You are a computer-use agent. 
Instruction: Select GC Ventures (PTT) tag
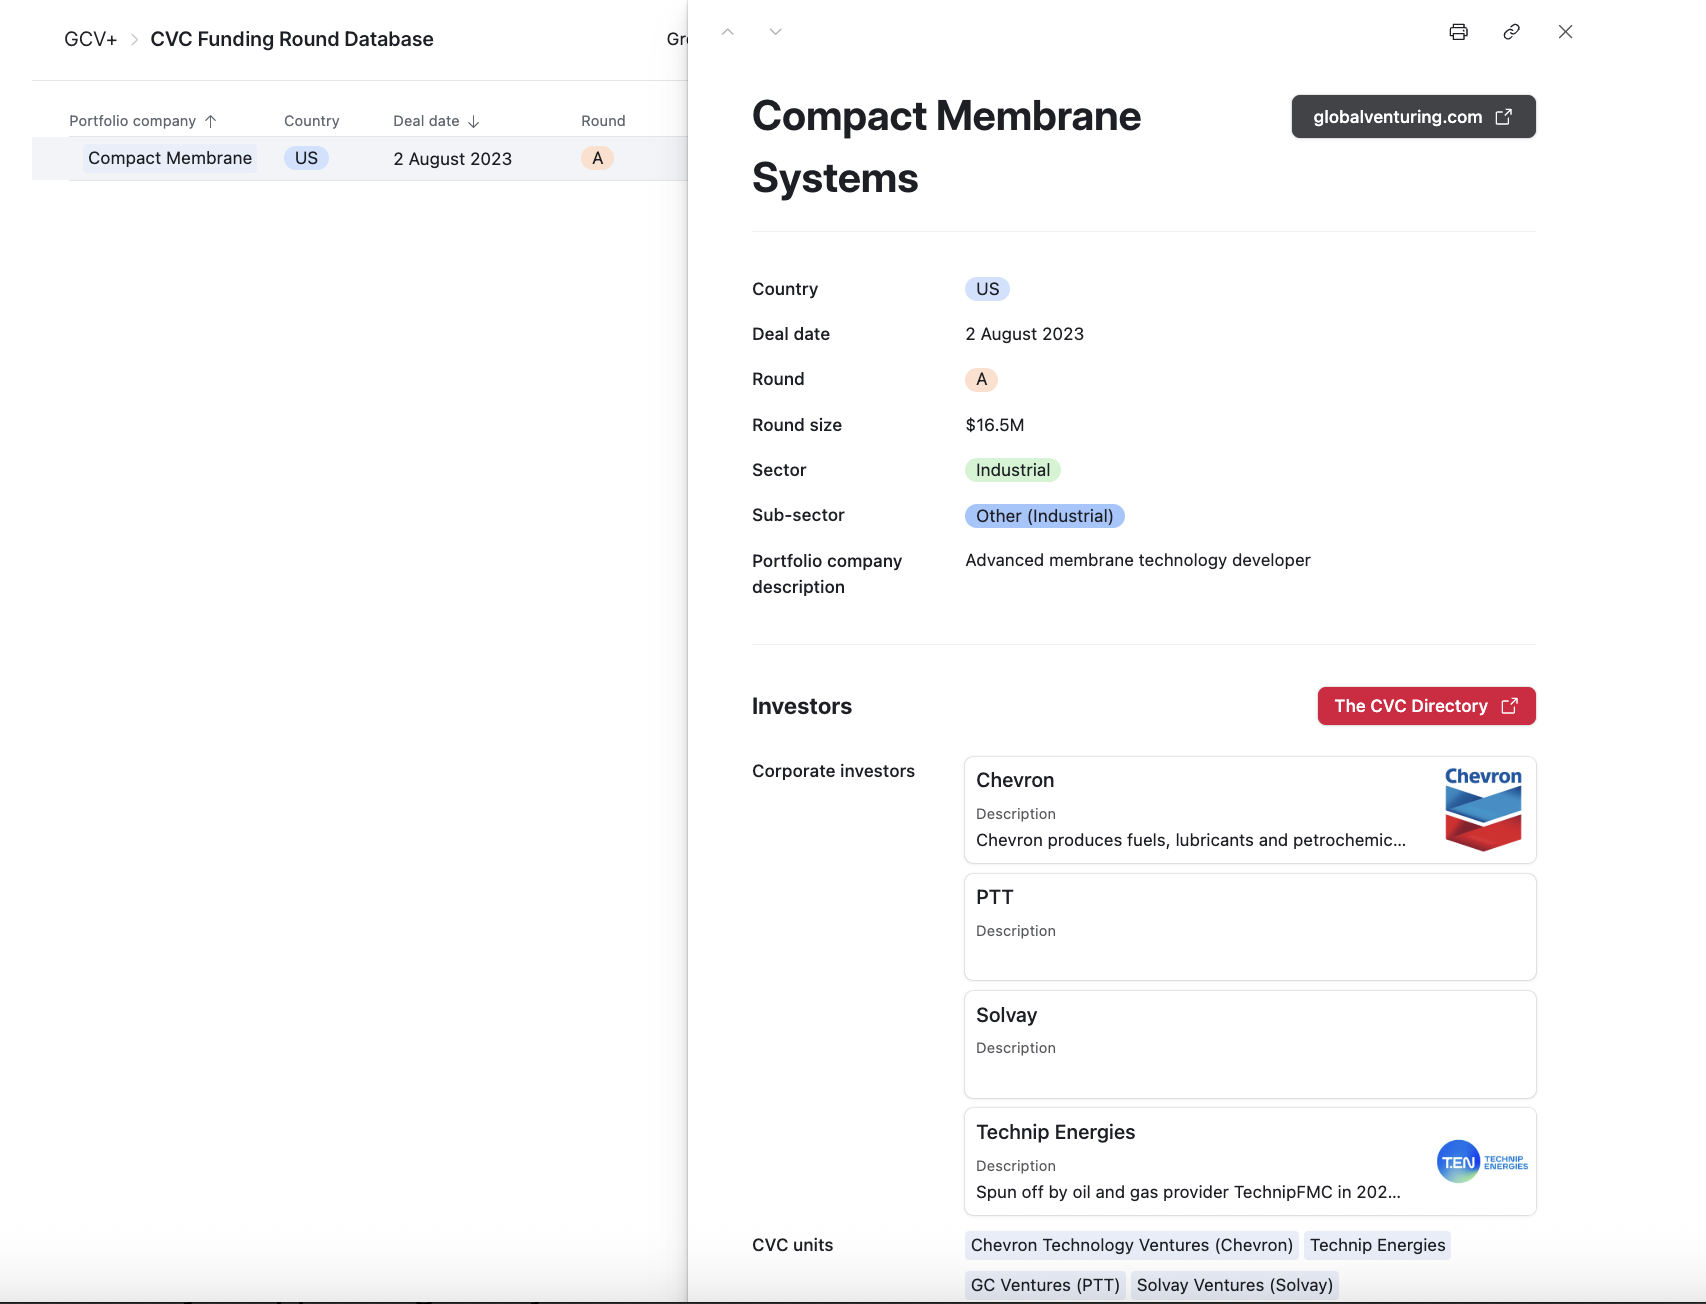pos(1045,1285)
